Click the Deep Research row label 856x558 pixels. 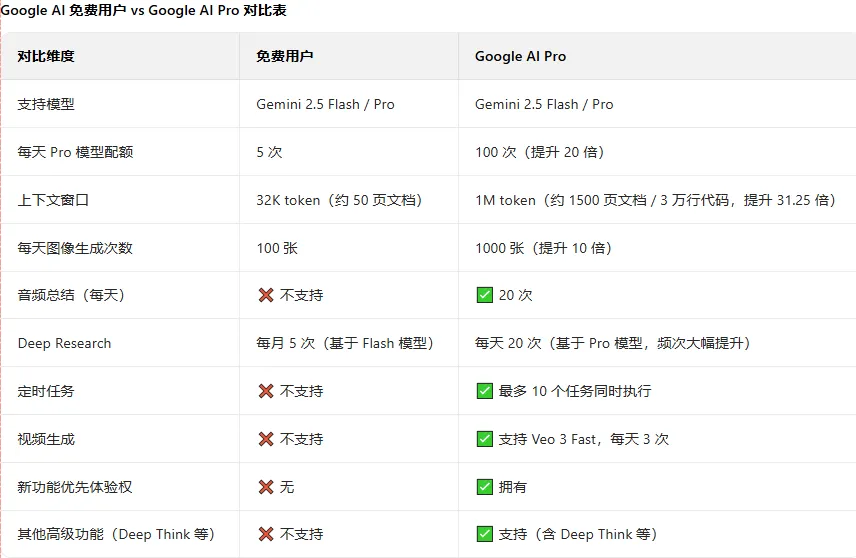64,343
